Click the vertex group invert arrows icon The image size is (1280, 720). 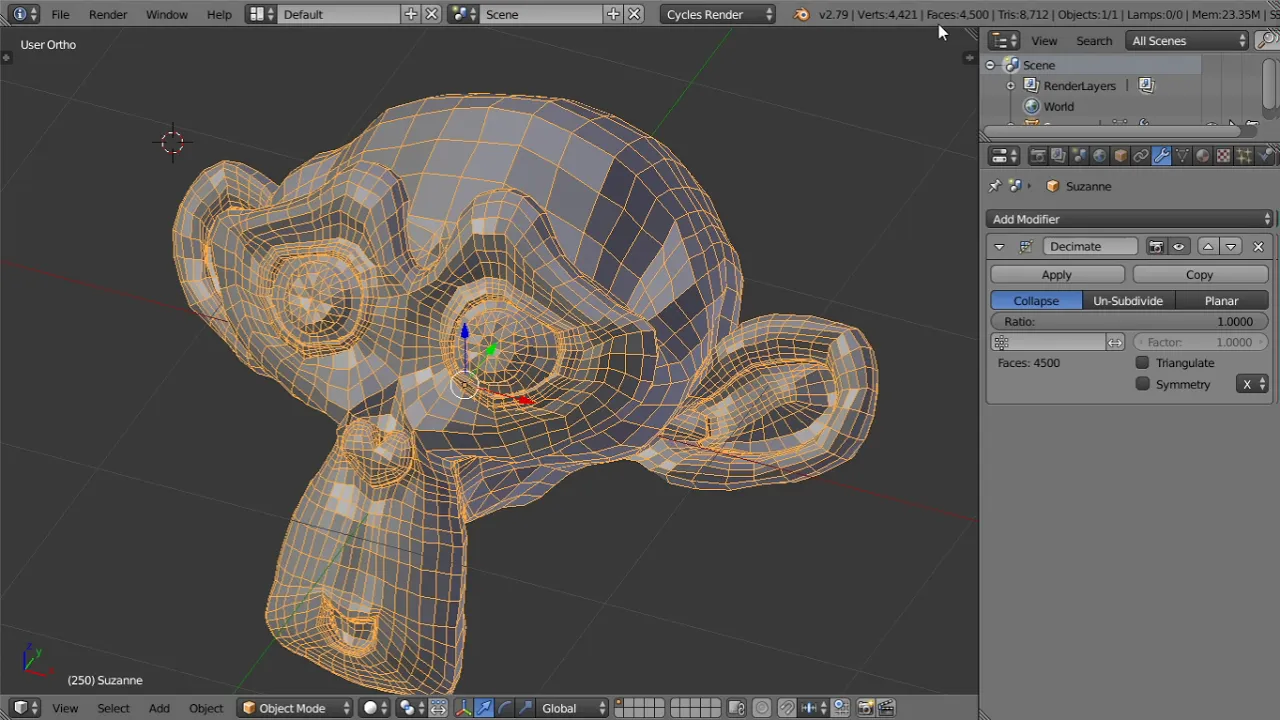(1115, 342)
